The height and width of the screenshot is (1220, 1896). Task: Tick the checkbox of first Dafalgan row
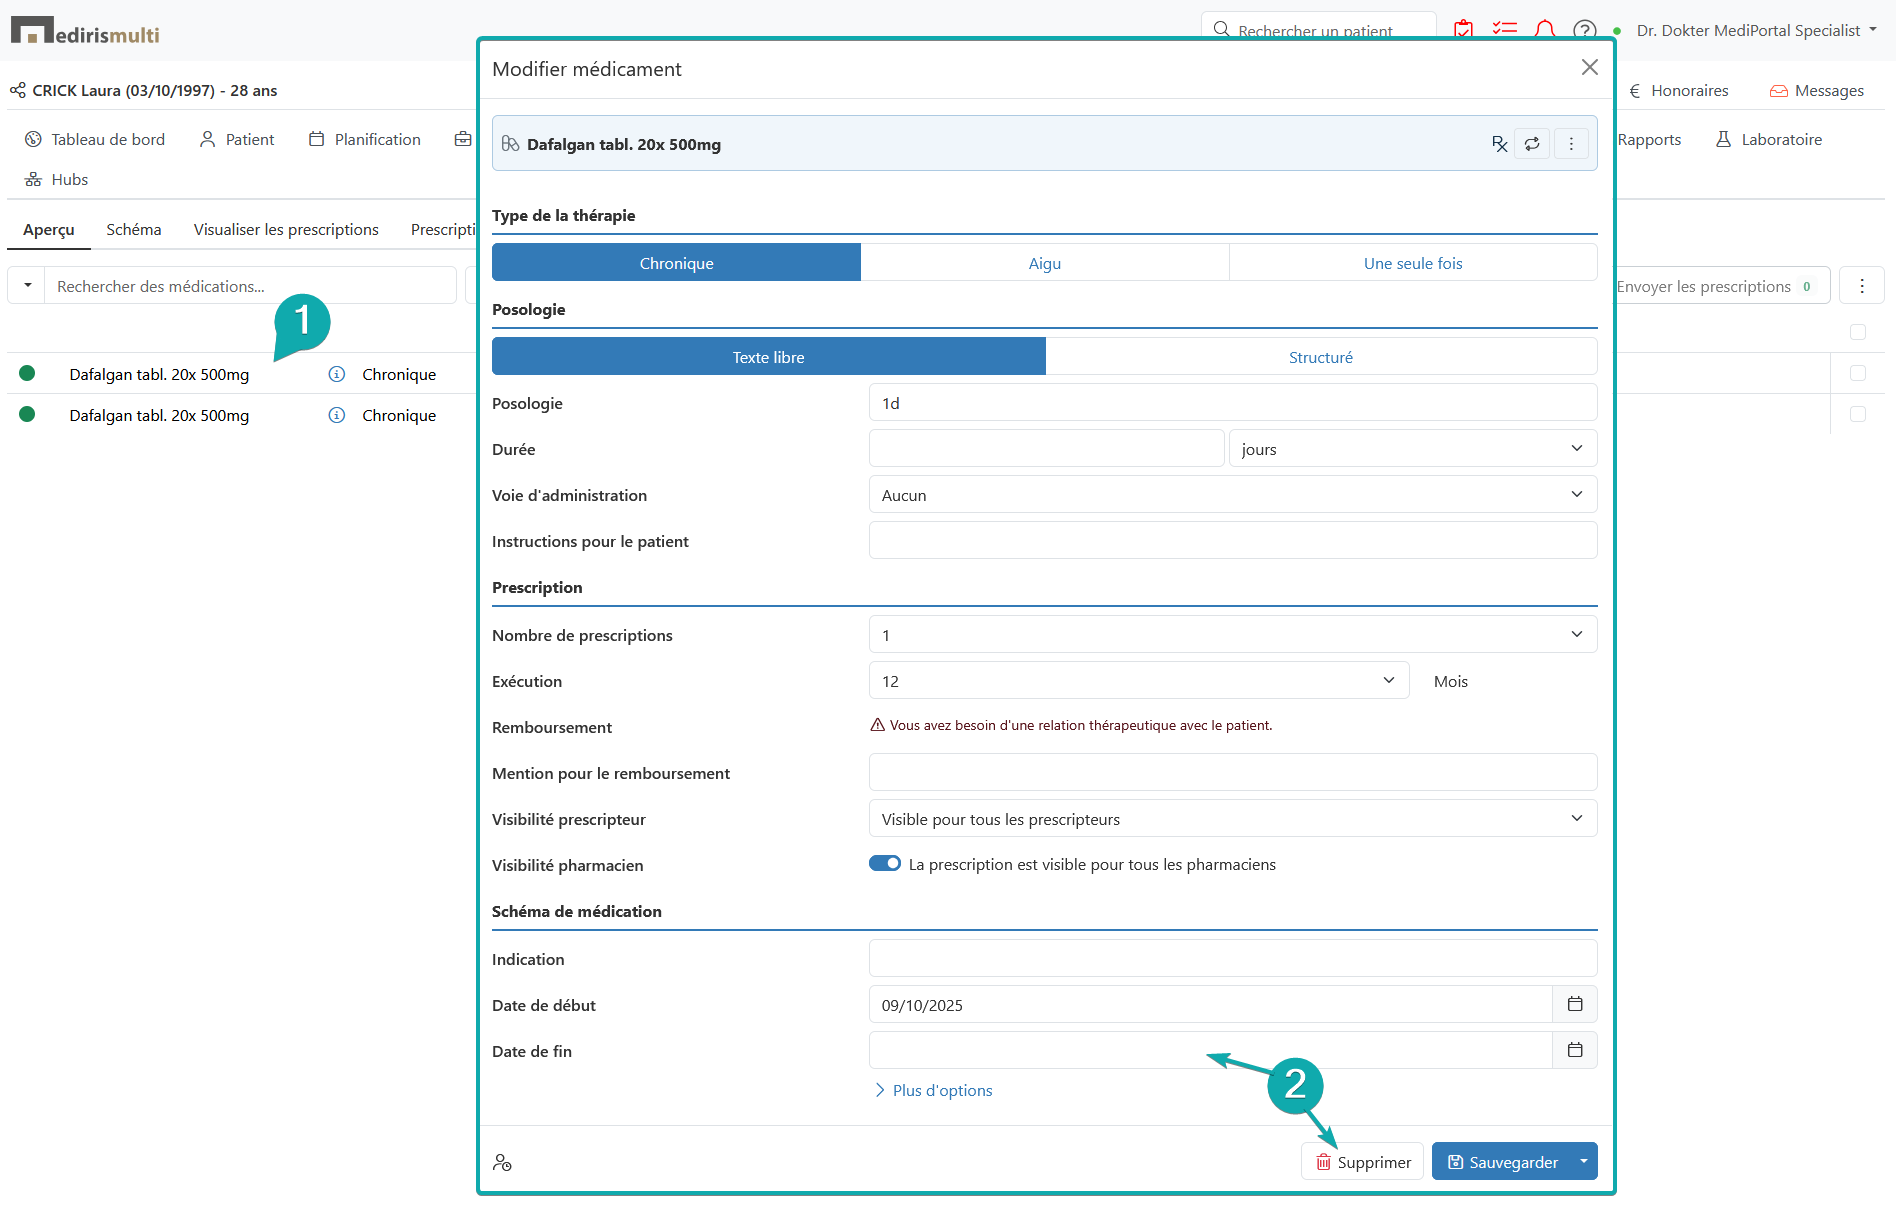click(x=1858, y=373)
